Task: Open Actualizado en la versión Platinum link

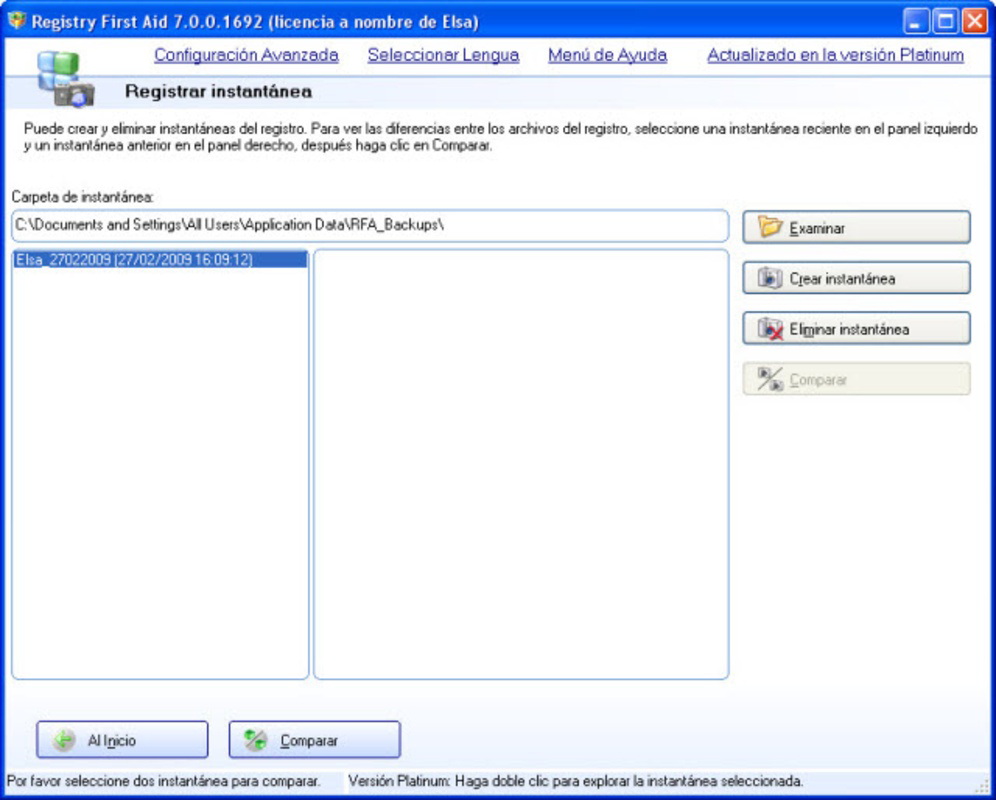Action: (x=836, y=55)
